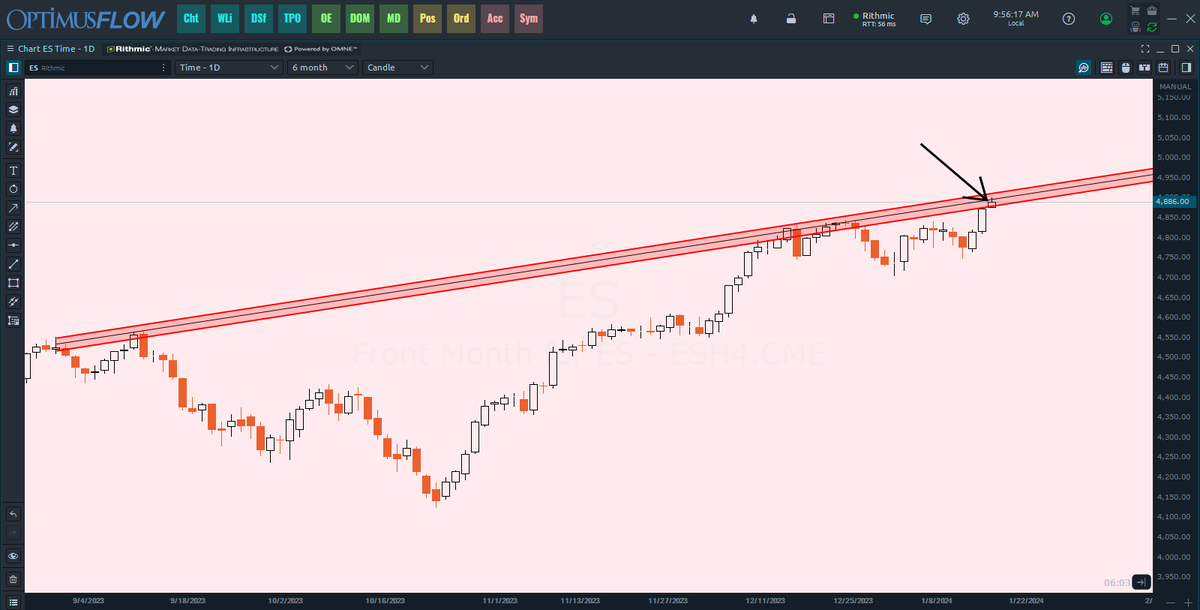1200x610 pixels.
Task: Activate the Ellipse drawing tool
Action: coord(12,189)
